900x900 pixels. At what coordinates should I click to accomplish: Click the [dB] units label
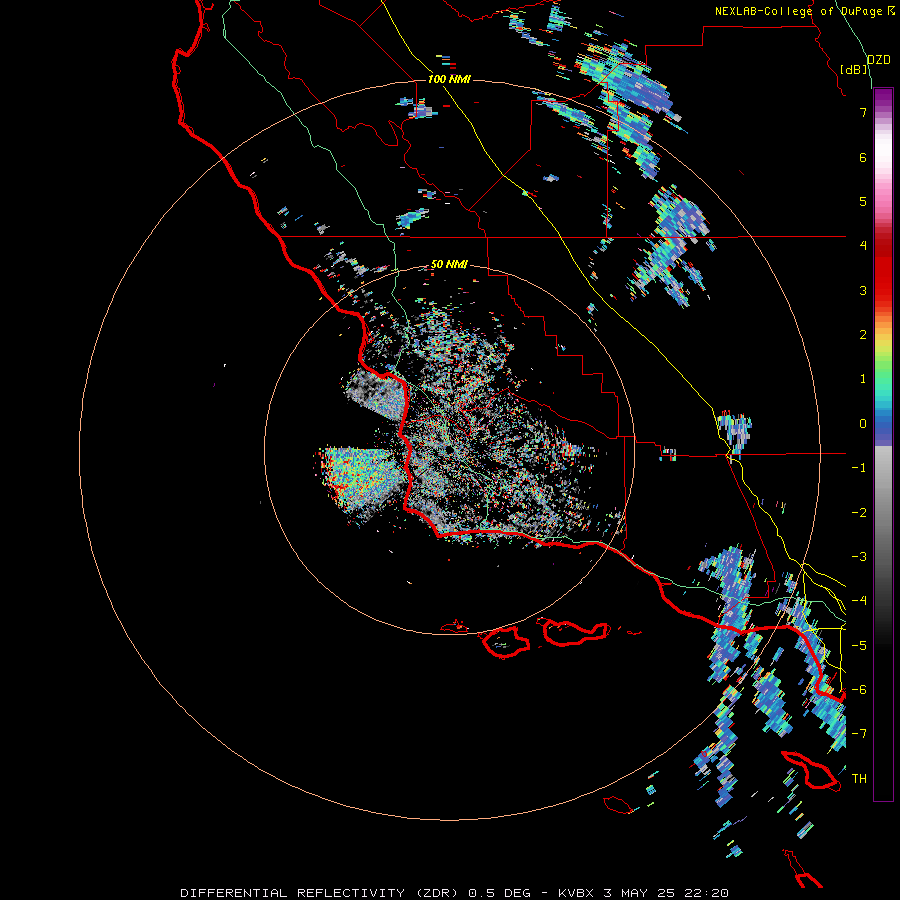click(x=854, y=69)
